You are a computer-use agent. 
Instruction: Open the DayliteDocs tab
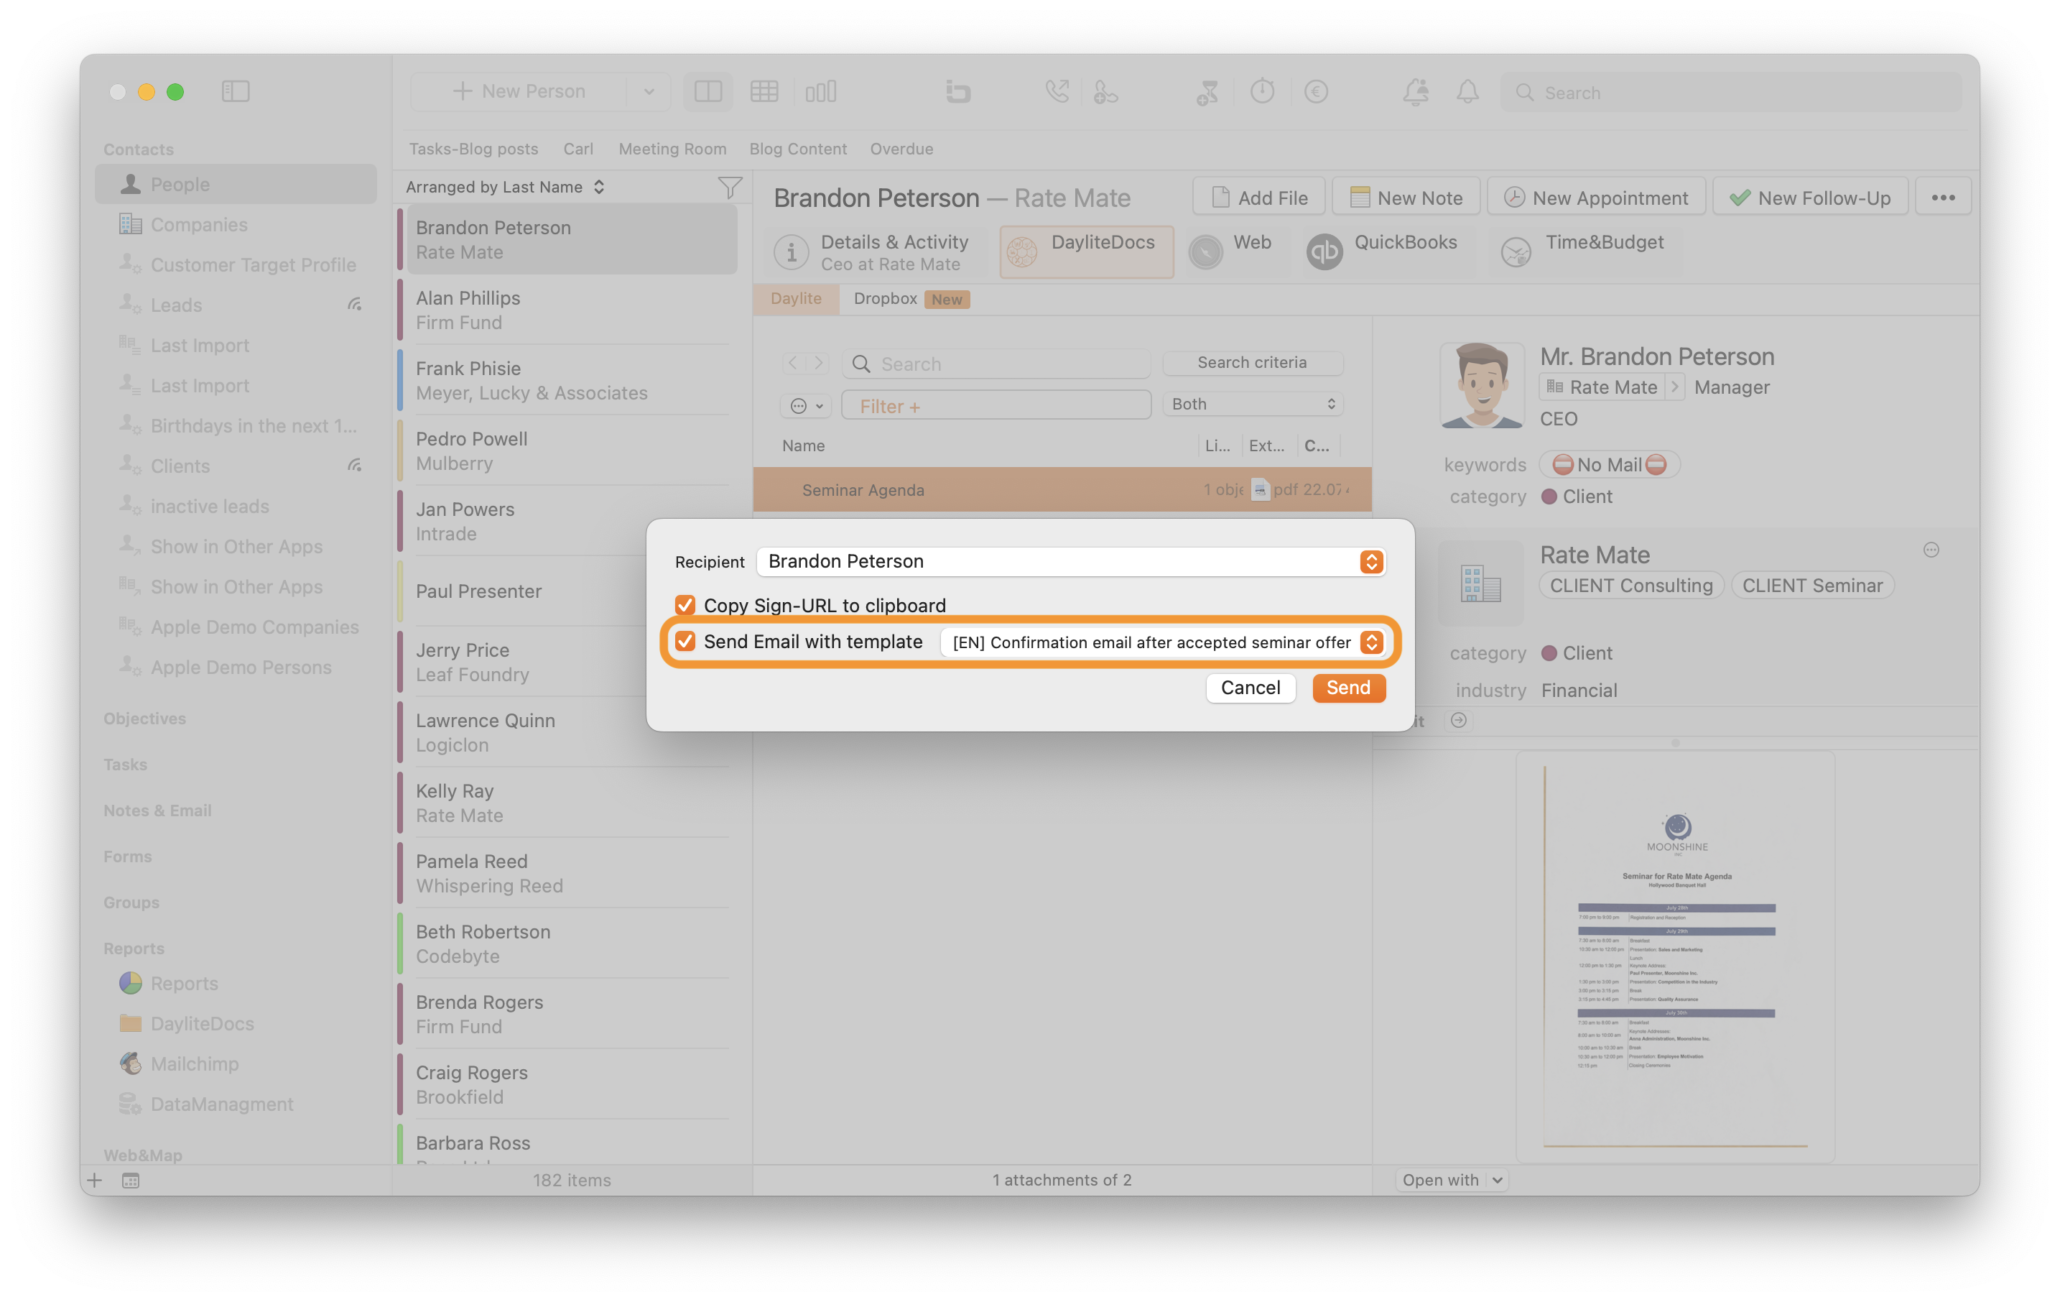[1086, 251]
